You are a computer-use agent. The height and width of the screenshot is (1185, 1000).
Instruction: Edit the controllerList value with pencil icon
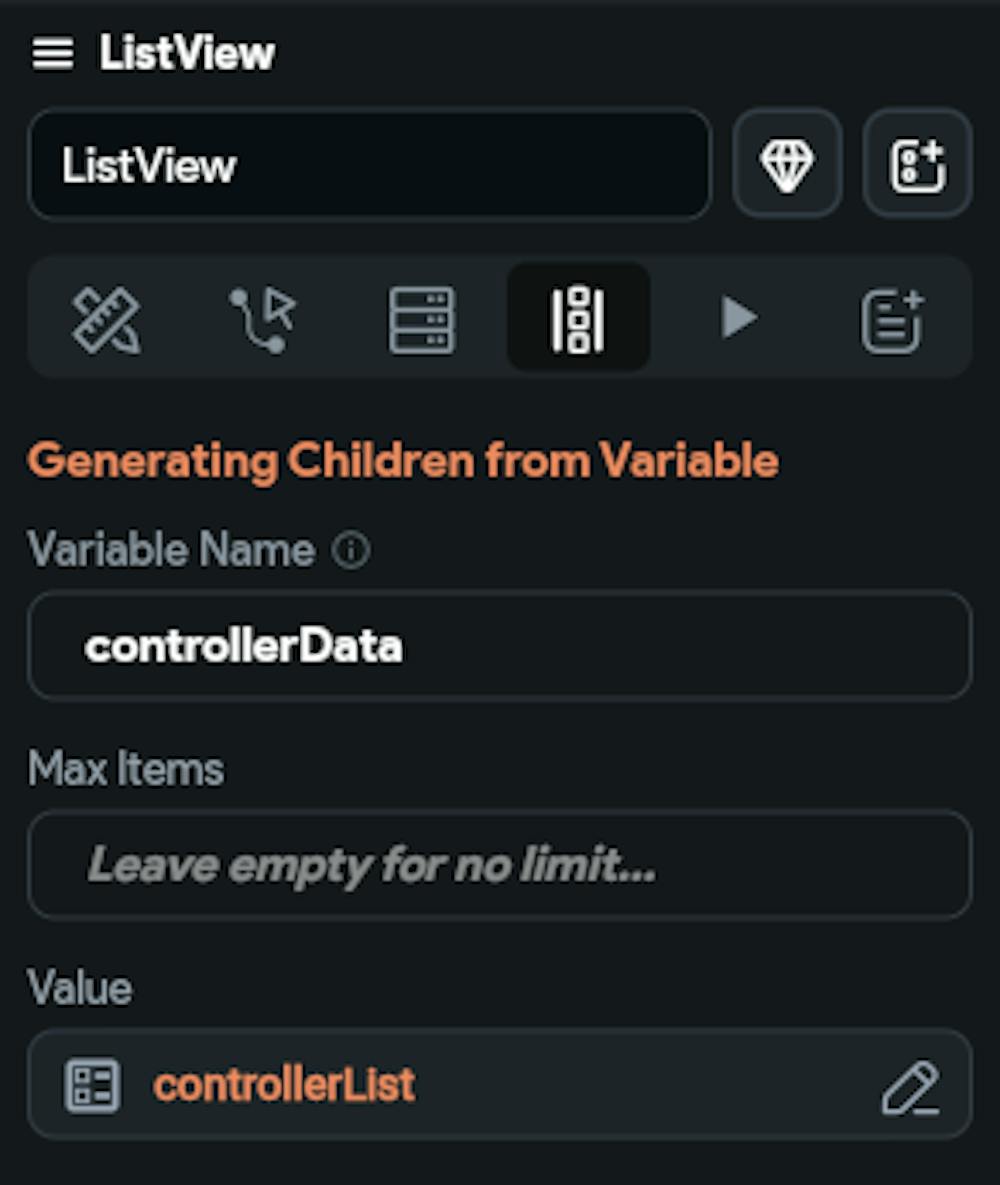910,1087
